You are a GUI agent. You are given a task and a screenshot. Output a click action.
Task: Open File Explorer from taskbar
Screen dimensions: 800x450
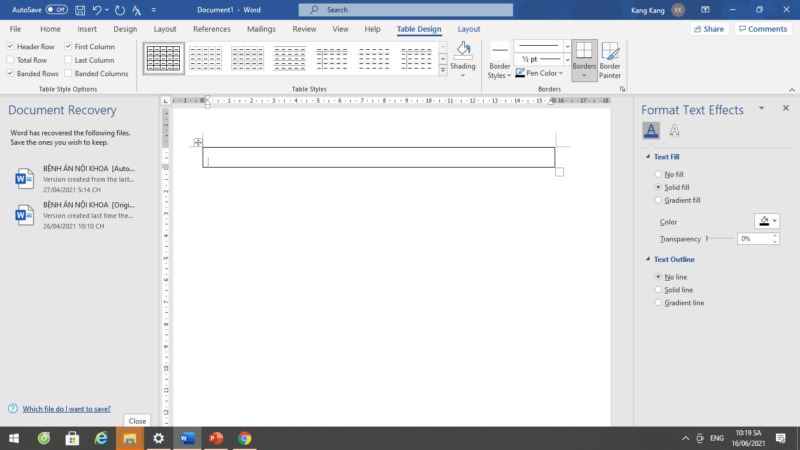(x=130, y=438)
